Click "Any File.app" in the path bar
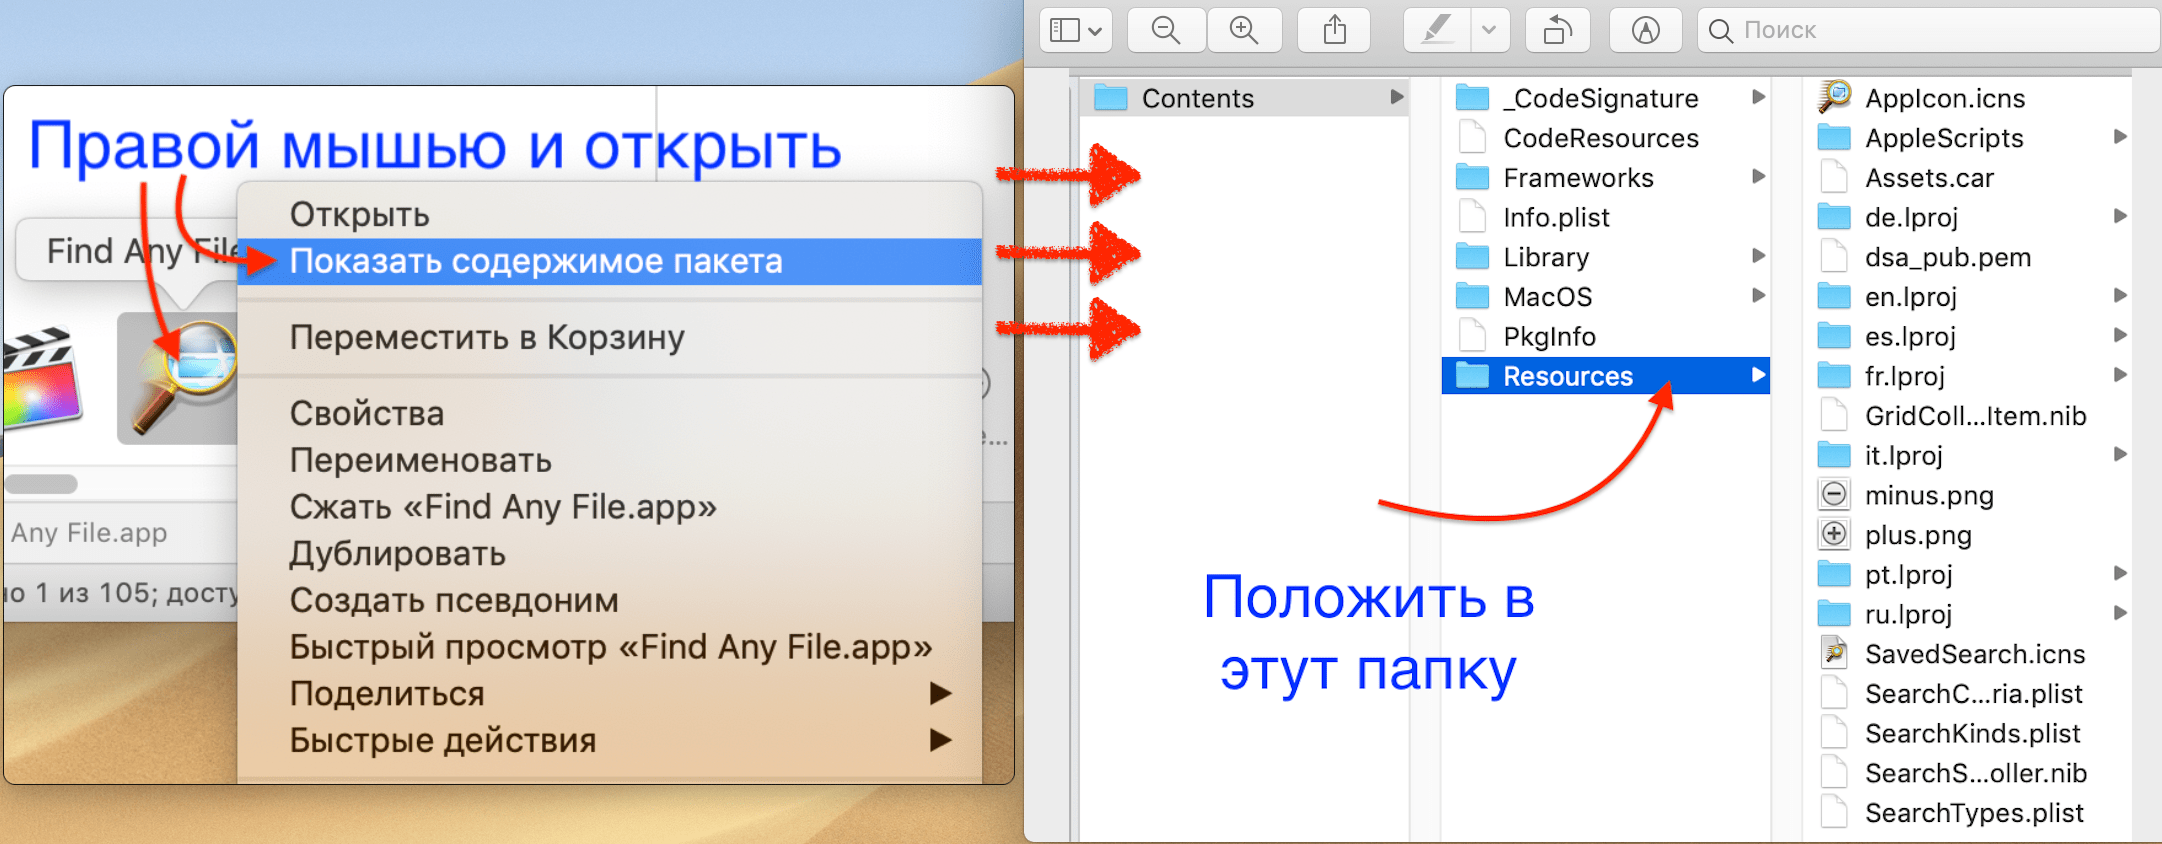Image resolution: width=2162 pixels, height=844 pixels. coord(89,533)
